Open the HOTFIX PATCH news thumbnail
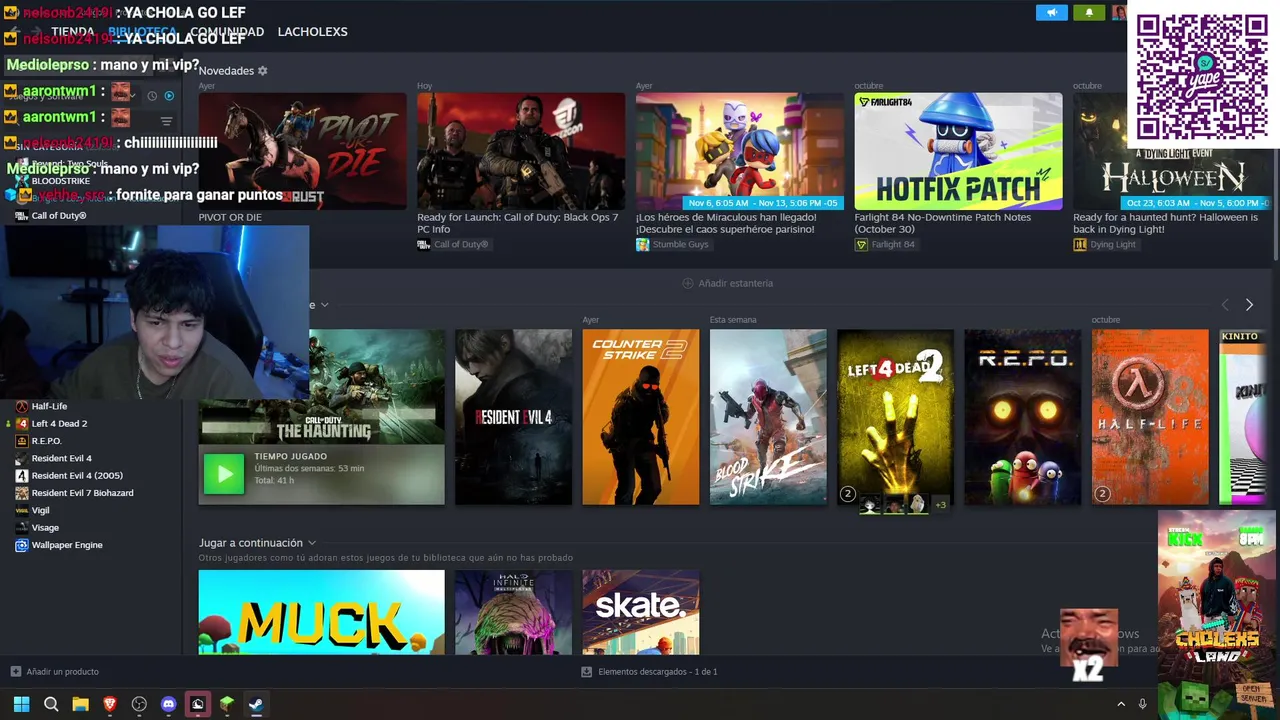This screenshot has height=720, width=1280. (x=959, y=151)
